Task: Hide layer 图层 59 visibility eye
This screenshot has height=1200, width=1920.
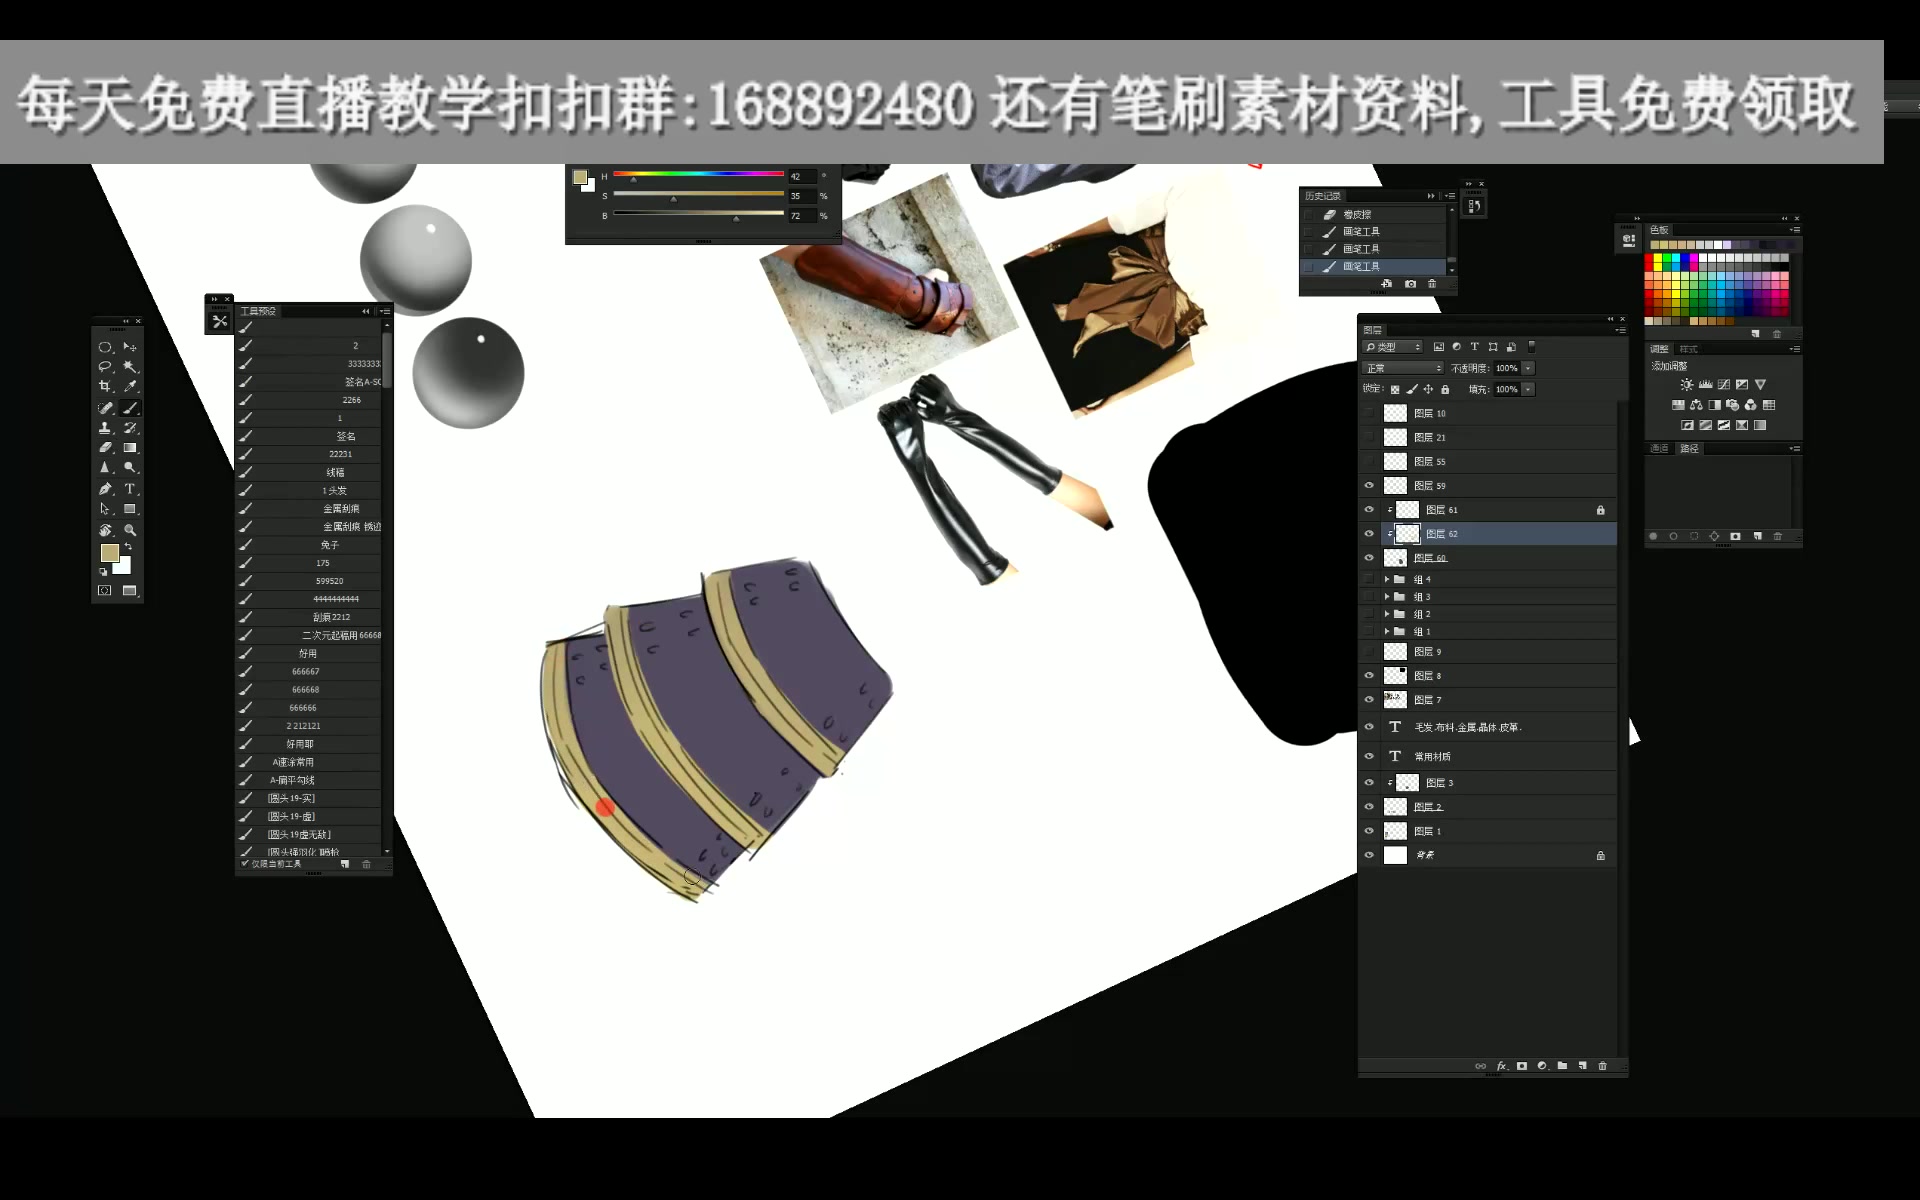Action: coord(1369,486)
